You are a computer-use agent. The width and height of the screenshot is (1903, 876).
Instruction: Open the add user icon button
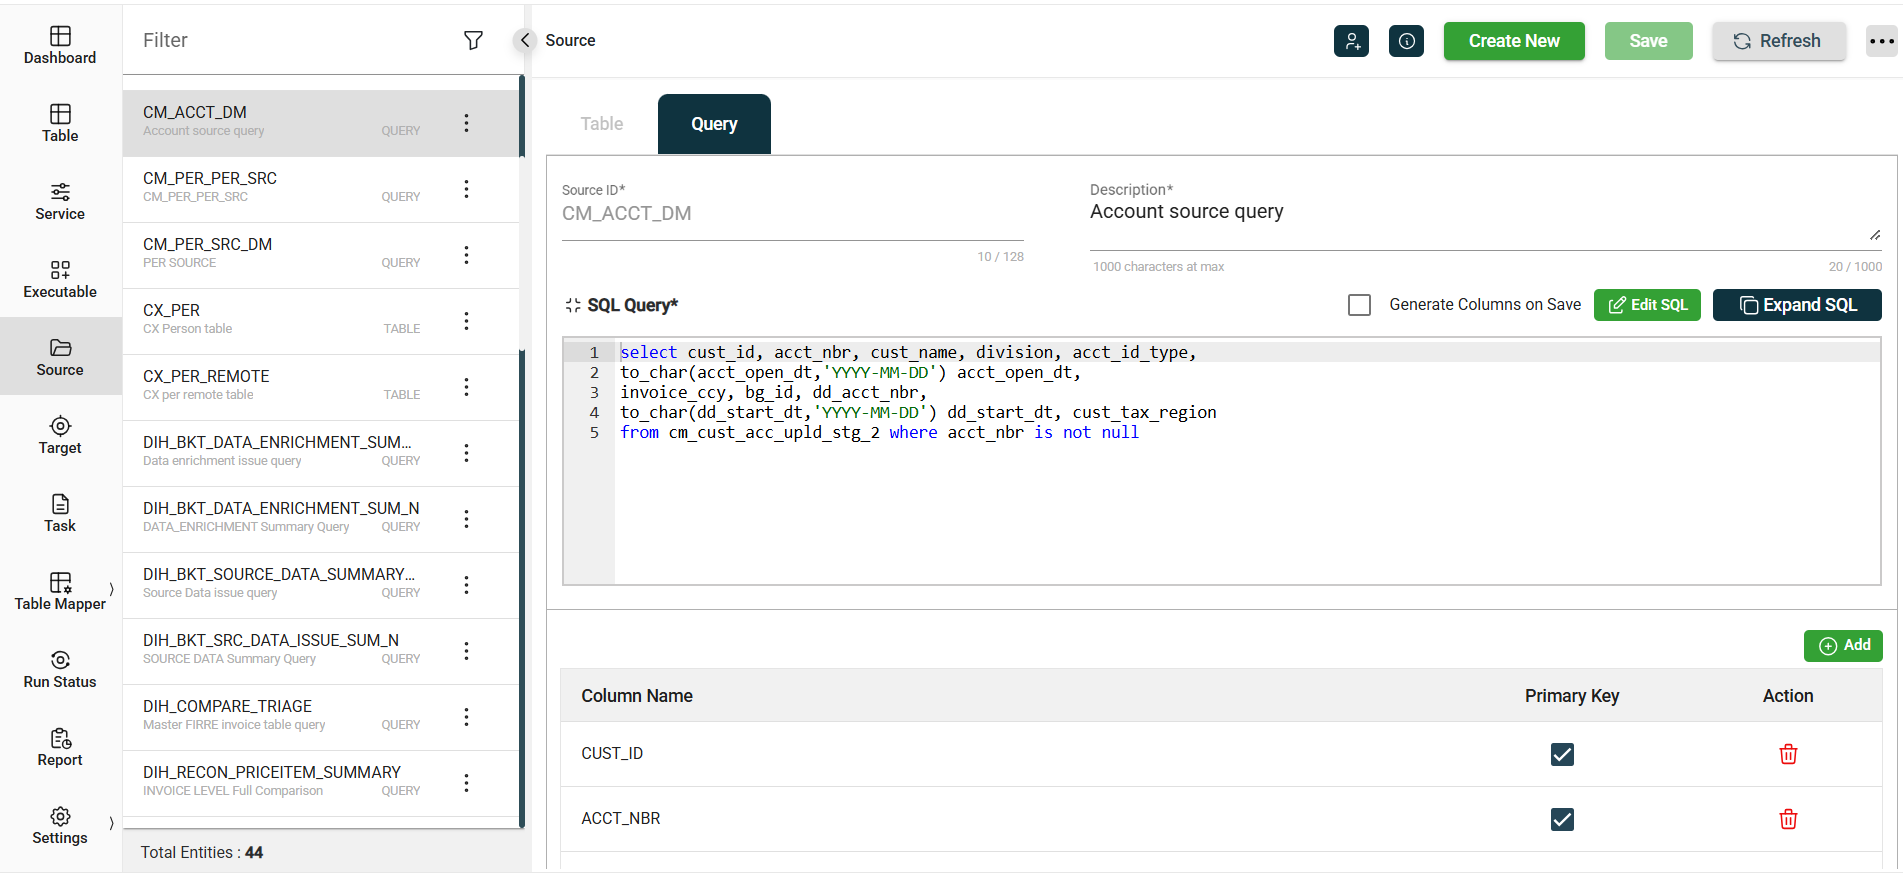click(x=1351, y=41)
